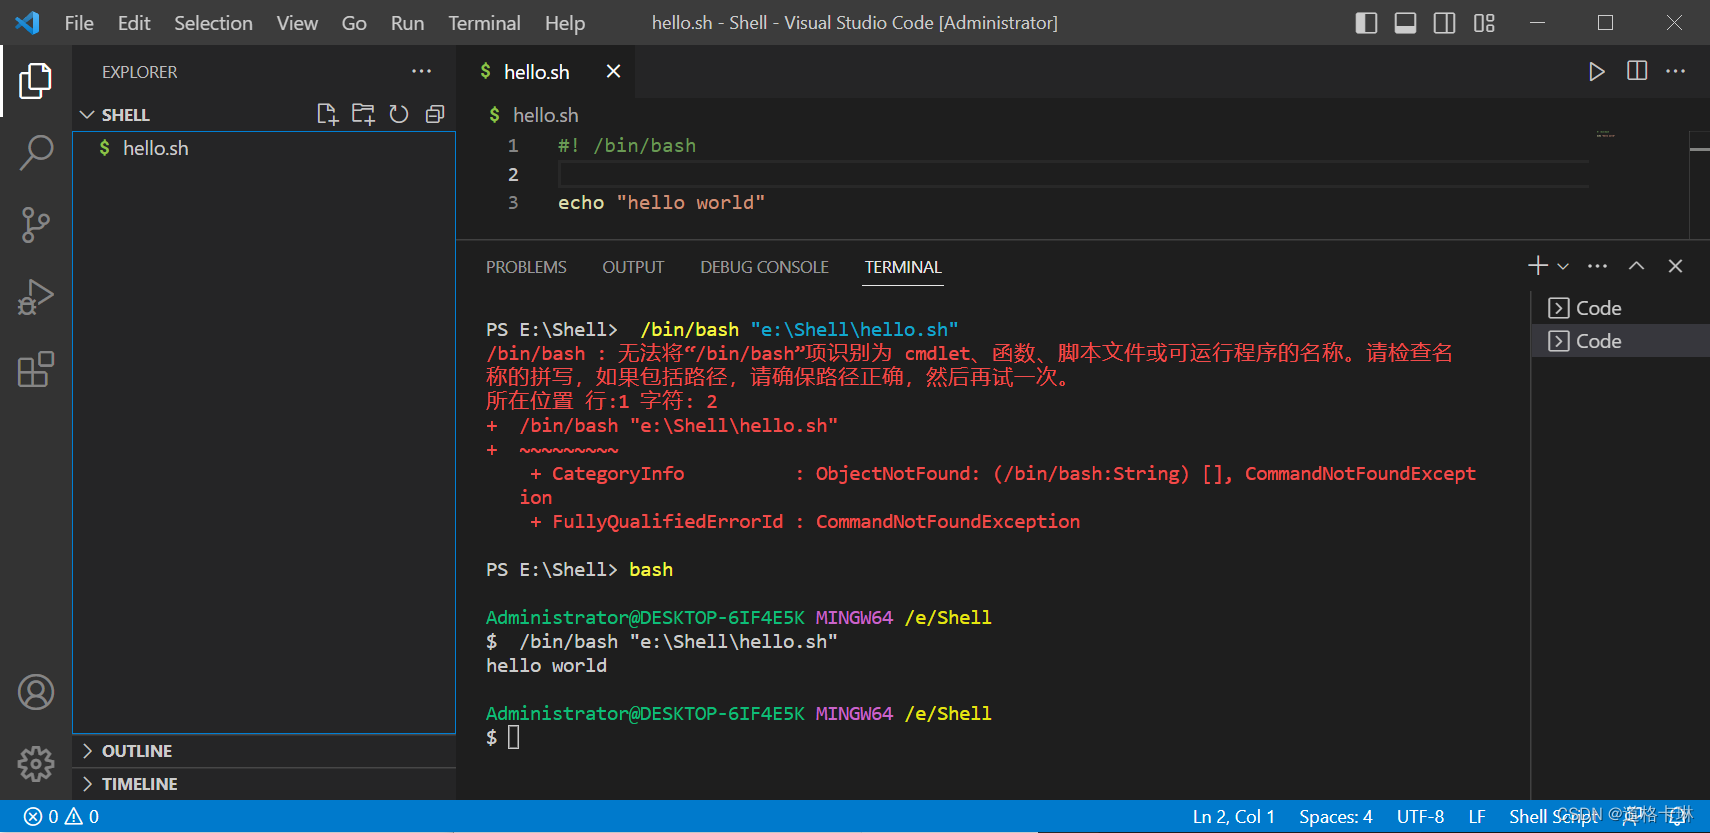
Task: Click the New Folder icon in SHELL header
Action: [x=363, y=114]
